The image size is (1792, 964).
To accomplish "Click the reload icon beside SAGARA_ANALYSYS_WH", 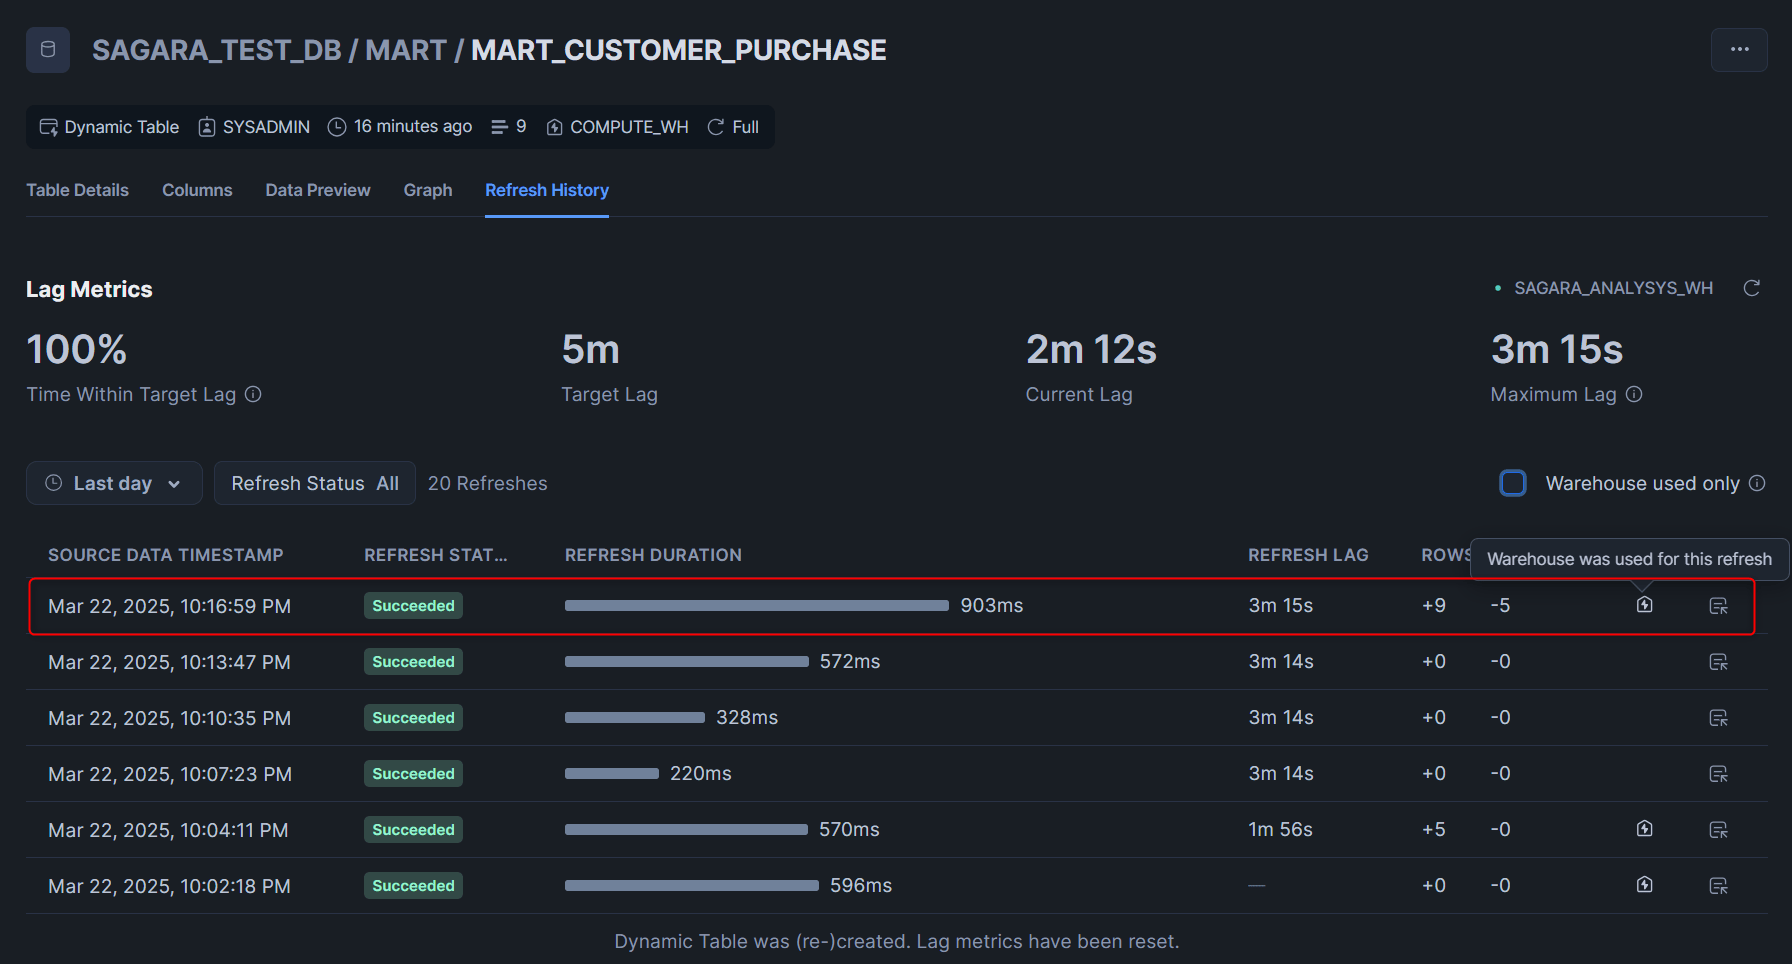I will pos(1752,288).
